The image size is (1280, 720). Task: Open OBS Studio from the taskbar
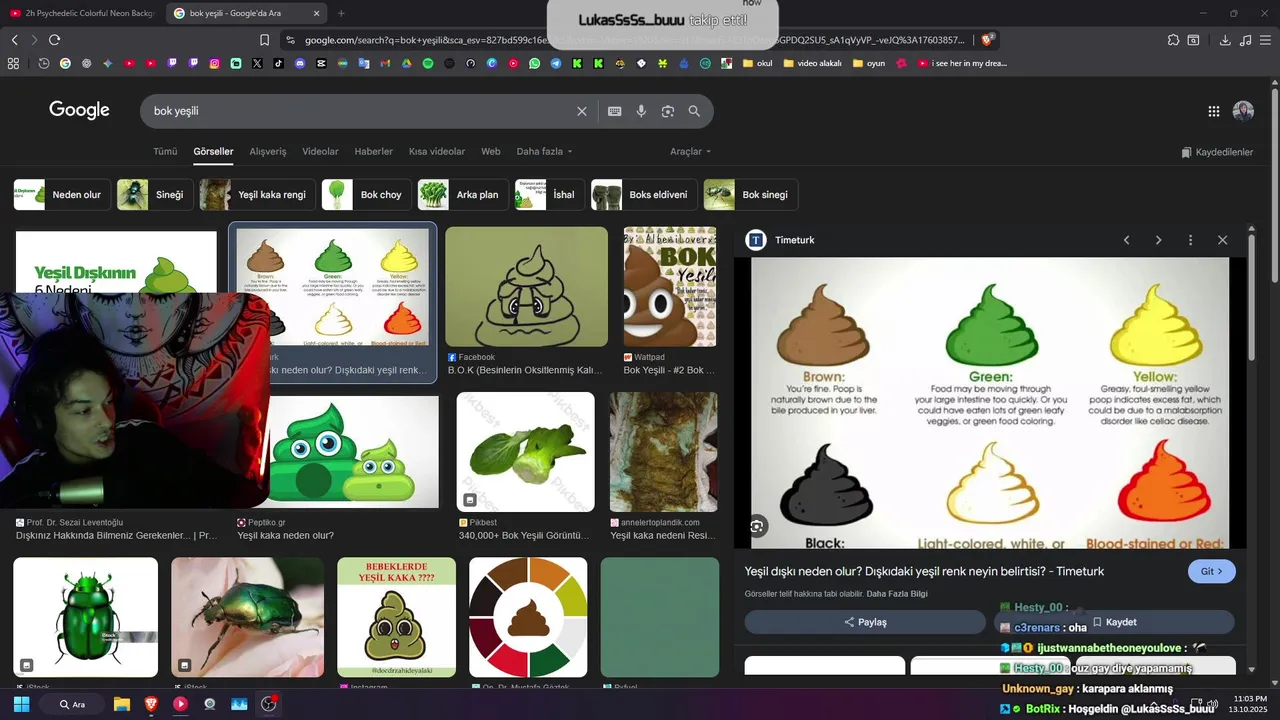(x=269, y=704)
